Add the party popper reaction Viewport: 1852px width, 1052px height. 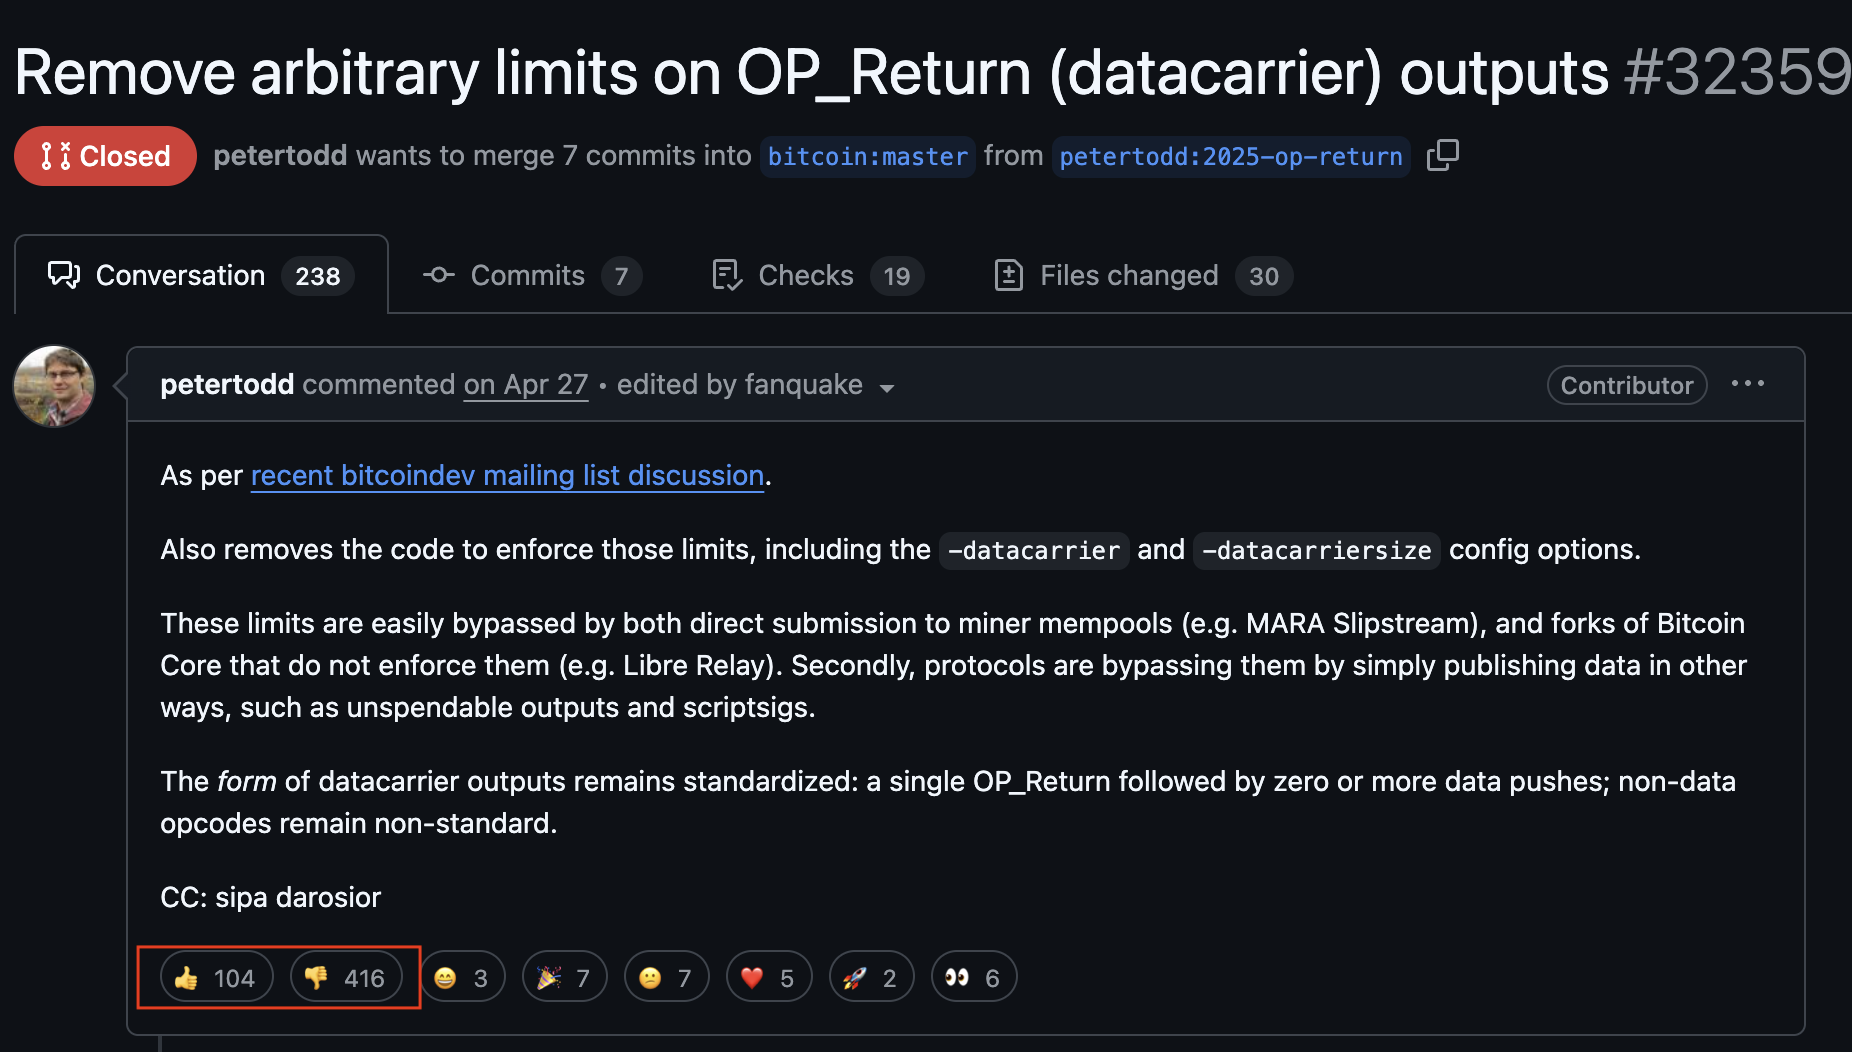564,977
